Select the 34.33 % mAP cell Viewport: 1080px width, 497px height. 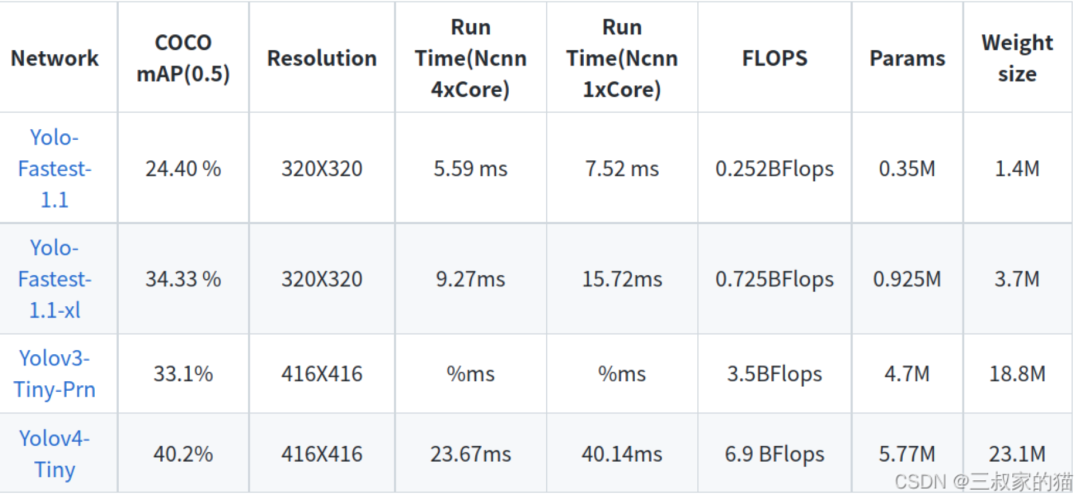click(x=183, y=279)
